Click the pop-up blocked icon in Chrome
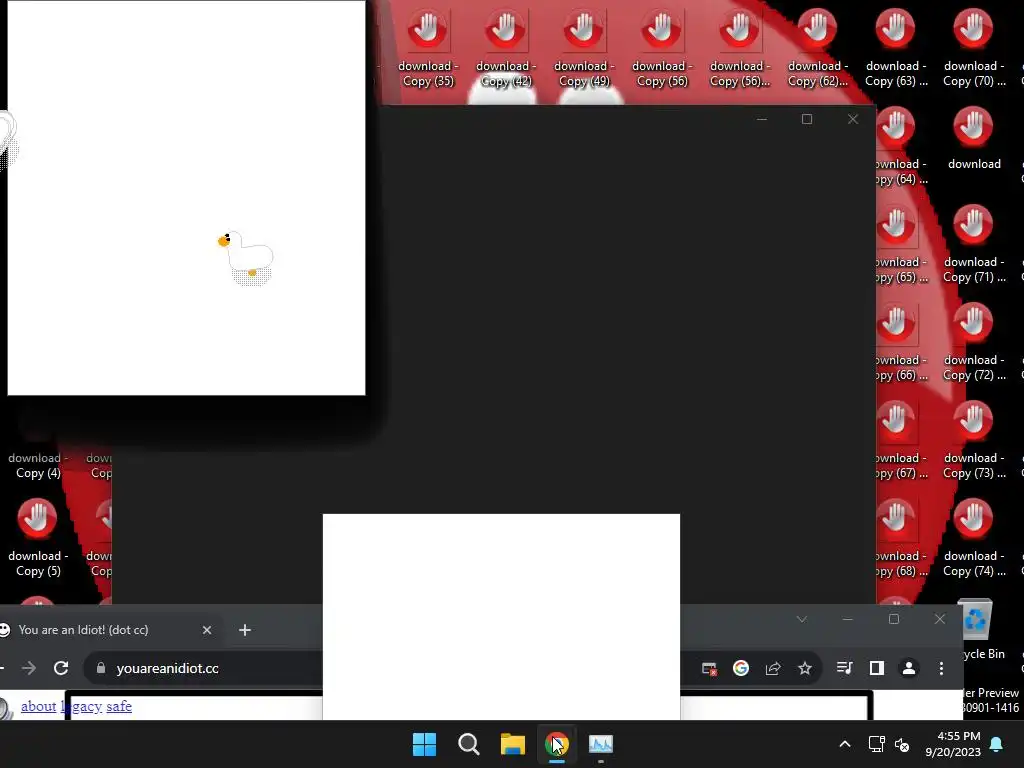 point(709,668)
